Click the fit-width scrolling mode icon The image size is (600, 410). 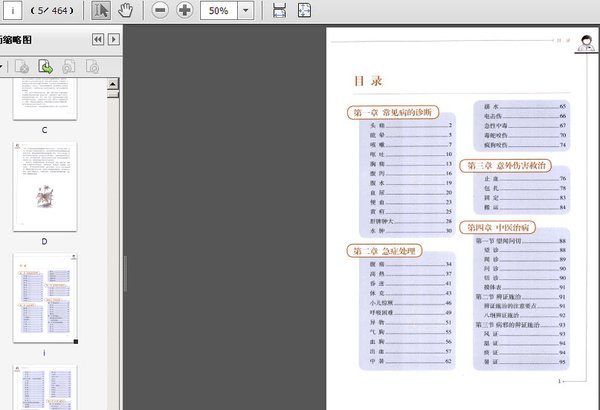(279, 10)
